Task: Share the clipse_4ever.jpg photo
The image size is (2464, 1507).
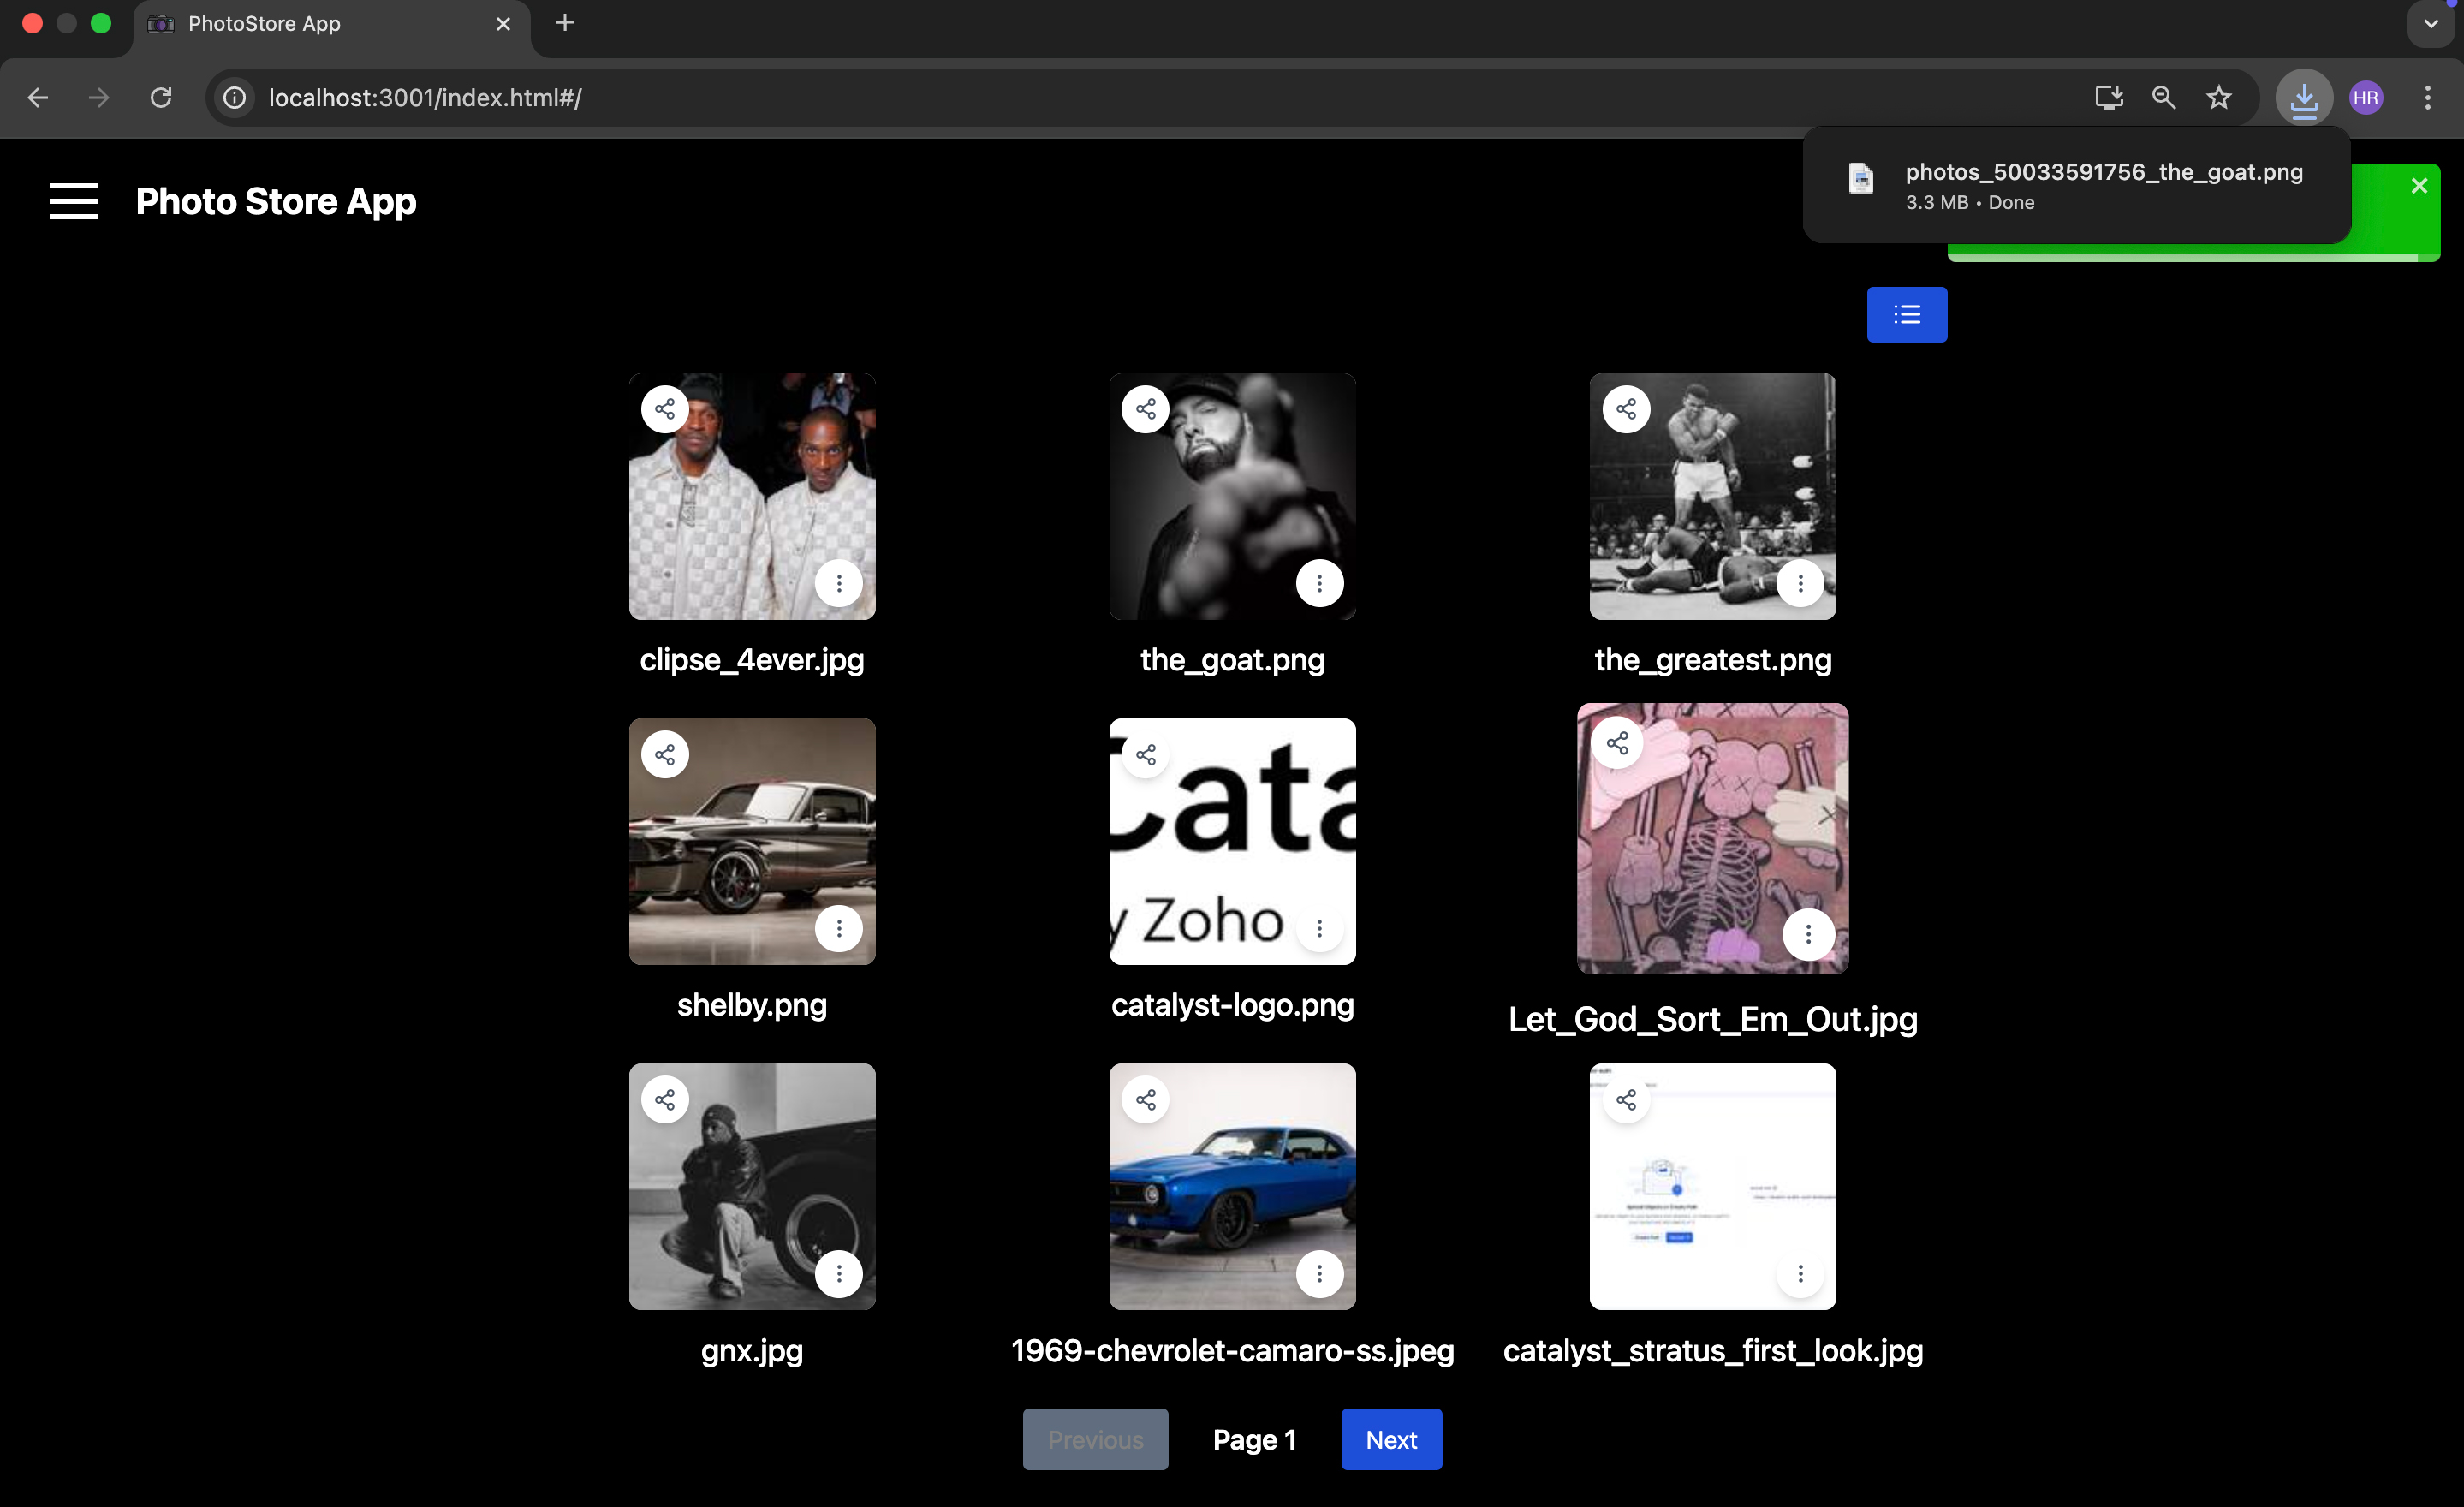Action: [665, 409]
